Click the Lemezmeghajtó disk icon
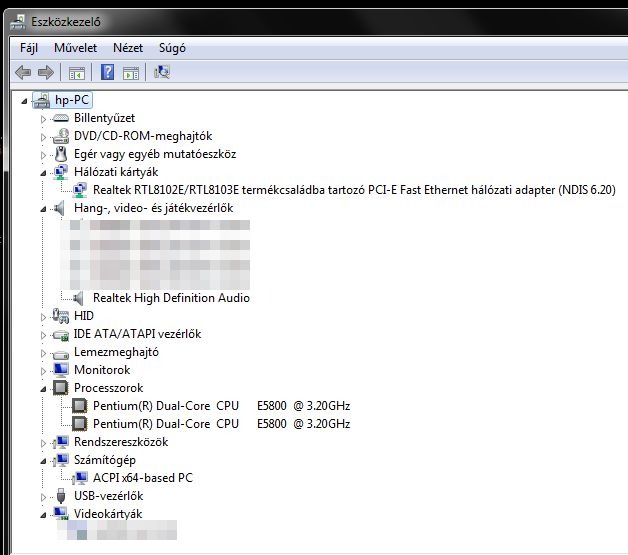Screen dimensions: 628x555 click(61, 354)
